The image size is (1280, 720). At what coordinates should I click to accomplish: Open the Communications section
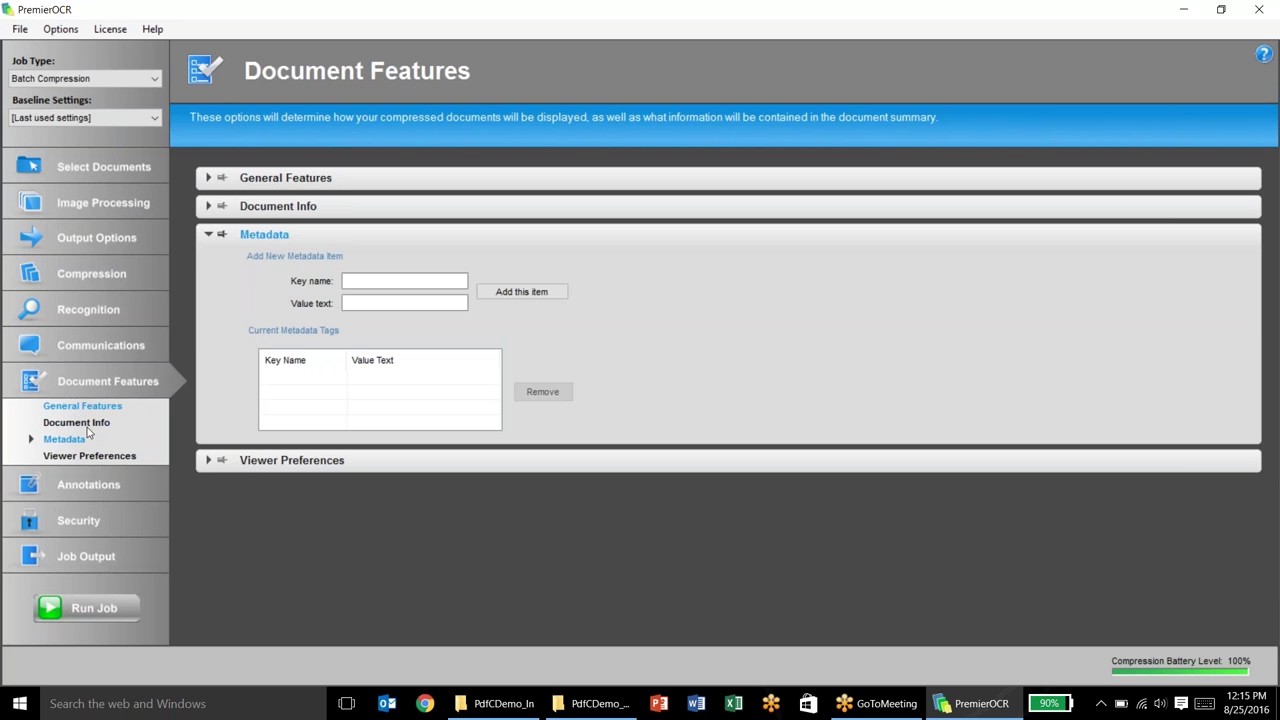tap(85, 345)
